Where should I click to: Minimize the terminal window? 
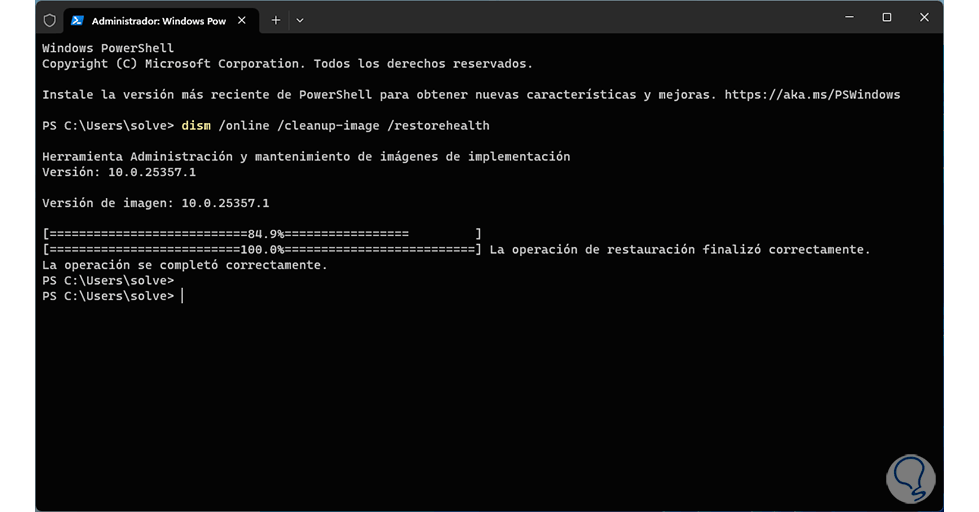point(849,17)
